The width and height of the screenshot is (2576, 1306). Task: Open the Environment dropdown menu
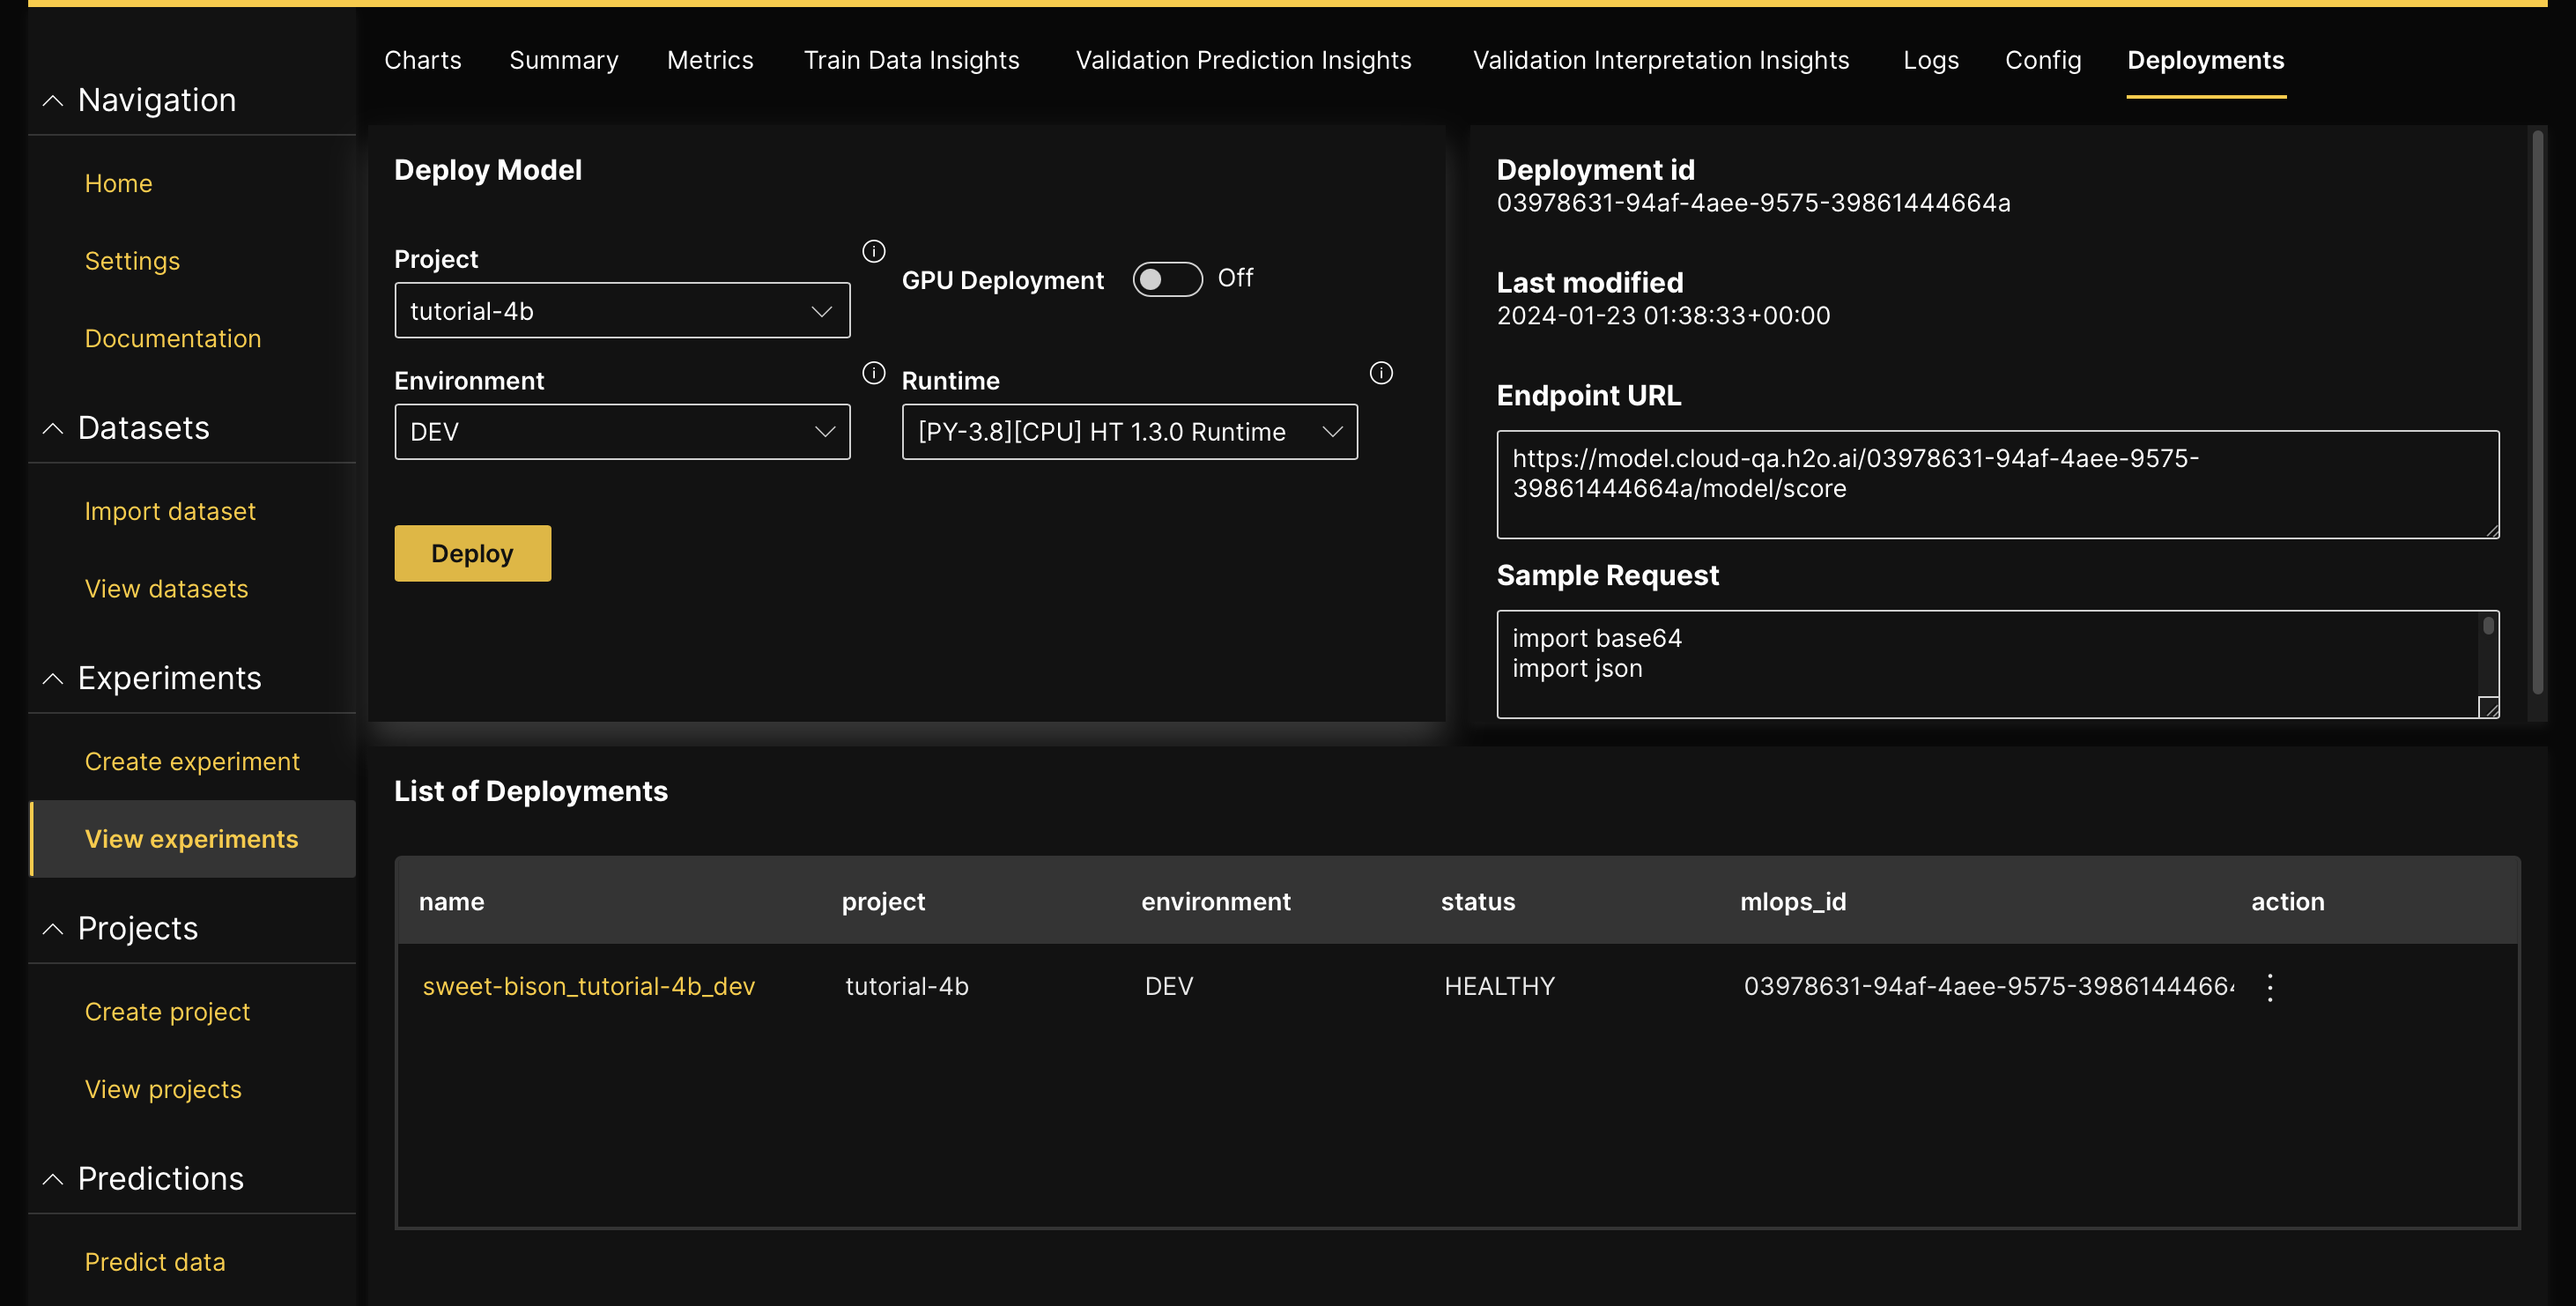click(623, 432)
